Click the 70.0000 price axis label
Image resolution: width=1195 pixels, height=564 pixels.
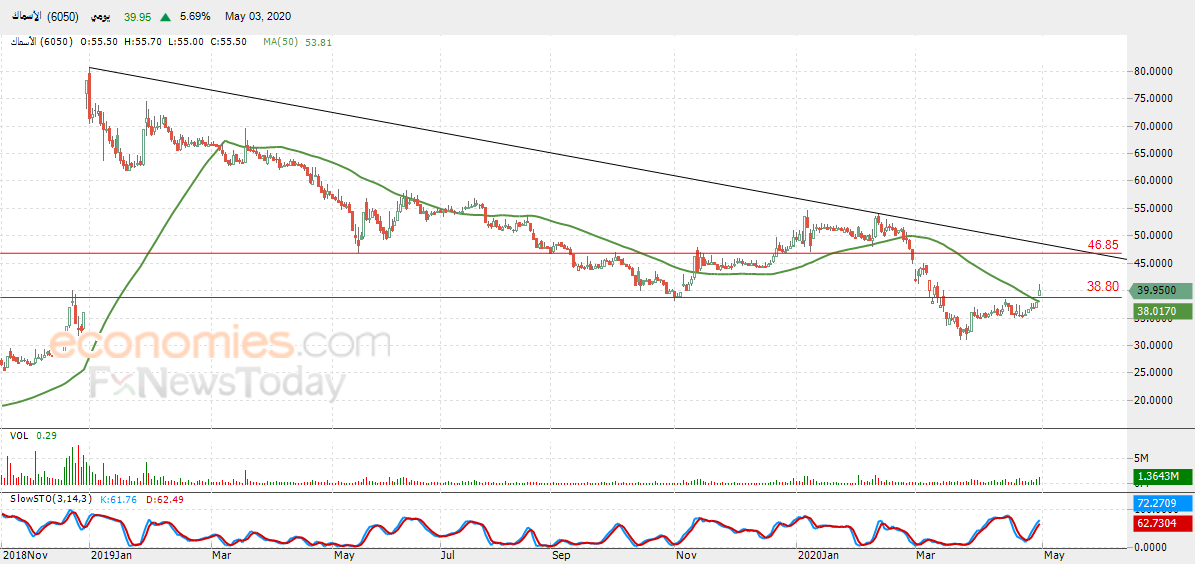[1155, 126]
